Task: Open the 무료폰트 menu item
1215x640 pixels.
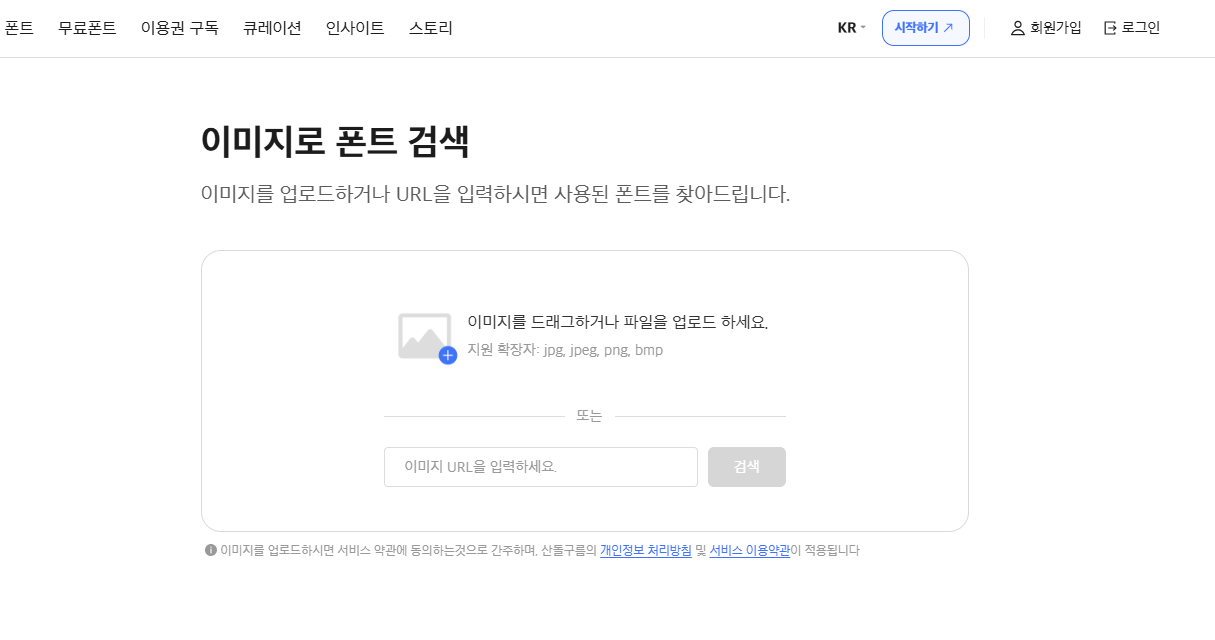Action: pos(87,28)
